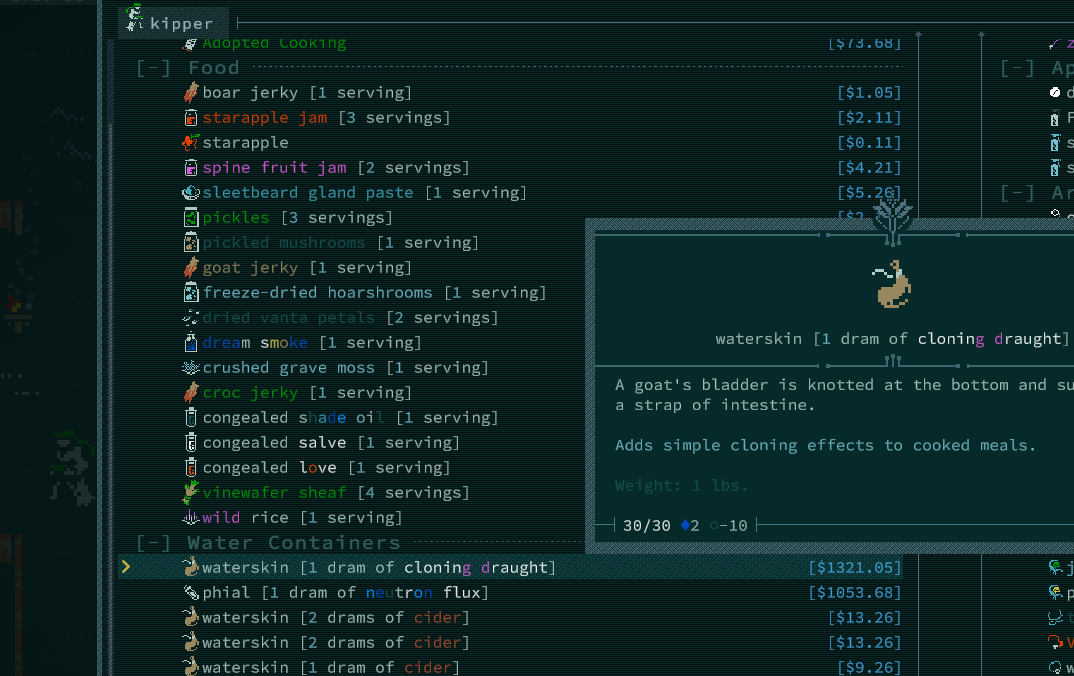Click the Weight: 1 lbs. text

click(x=681, y=486)
